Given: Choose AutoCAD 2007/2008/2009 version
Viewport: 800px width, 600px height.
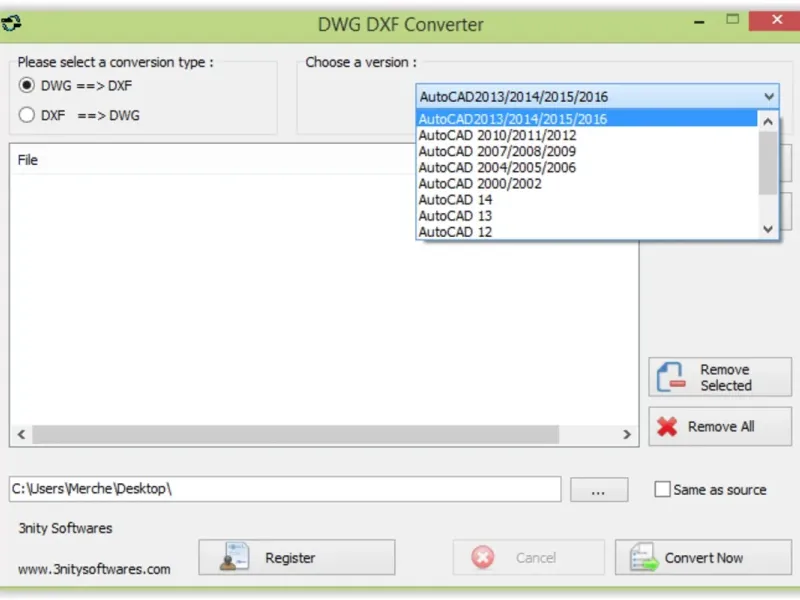Looking at the screenshot, I should click(587, 151).
